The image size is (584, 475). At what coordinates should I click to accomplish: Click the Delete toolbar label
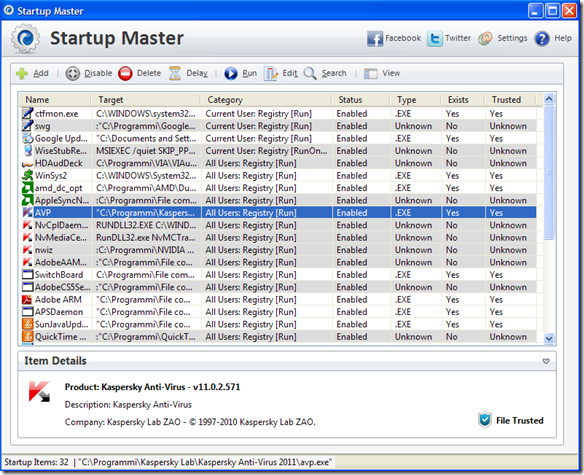tap(149, 73)
